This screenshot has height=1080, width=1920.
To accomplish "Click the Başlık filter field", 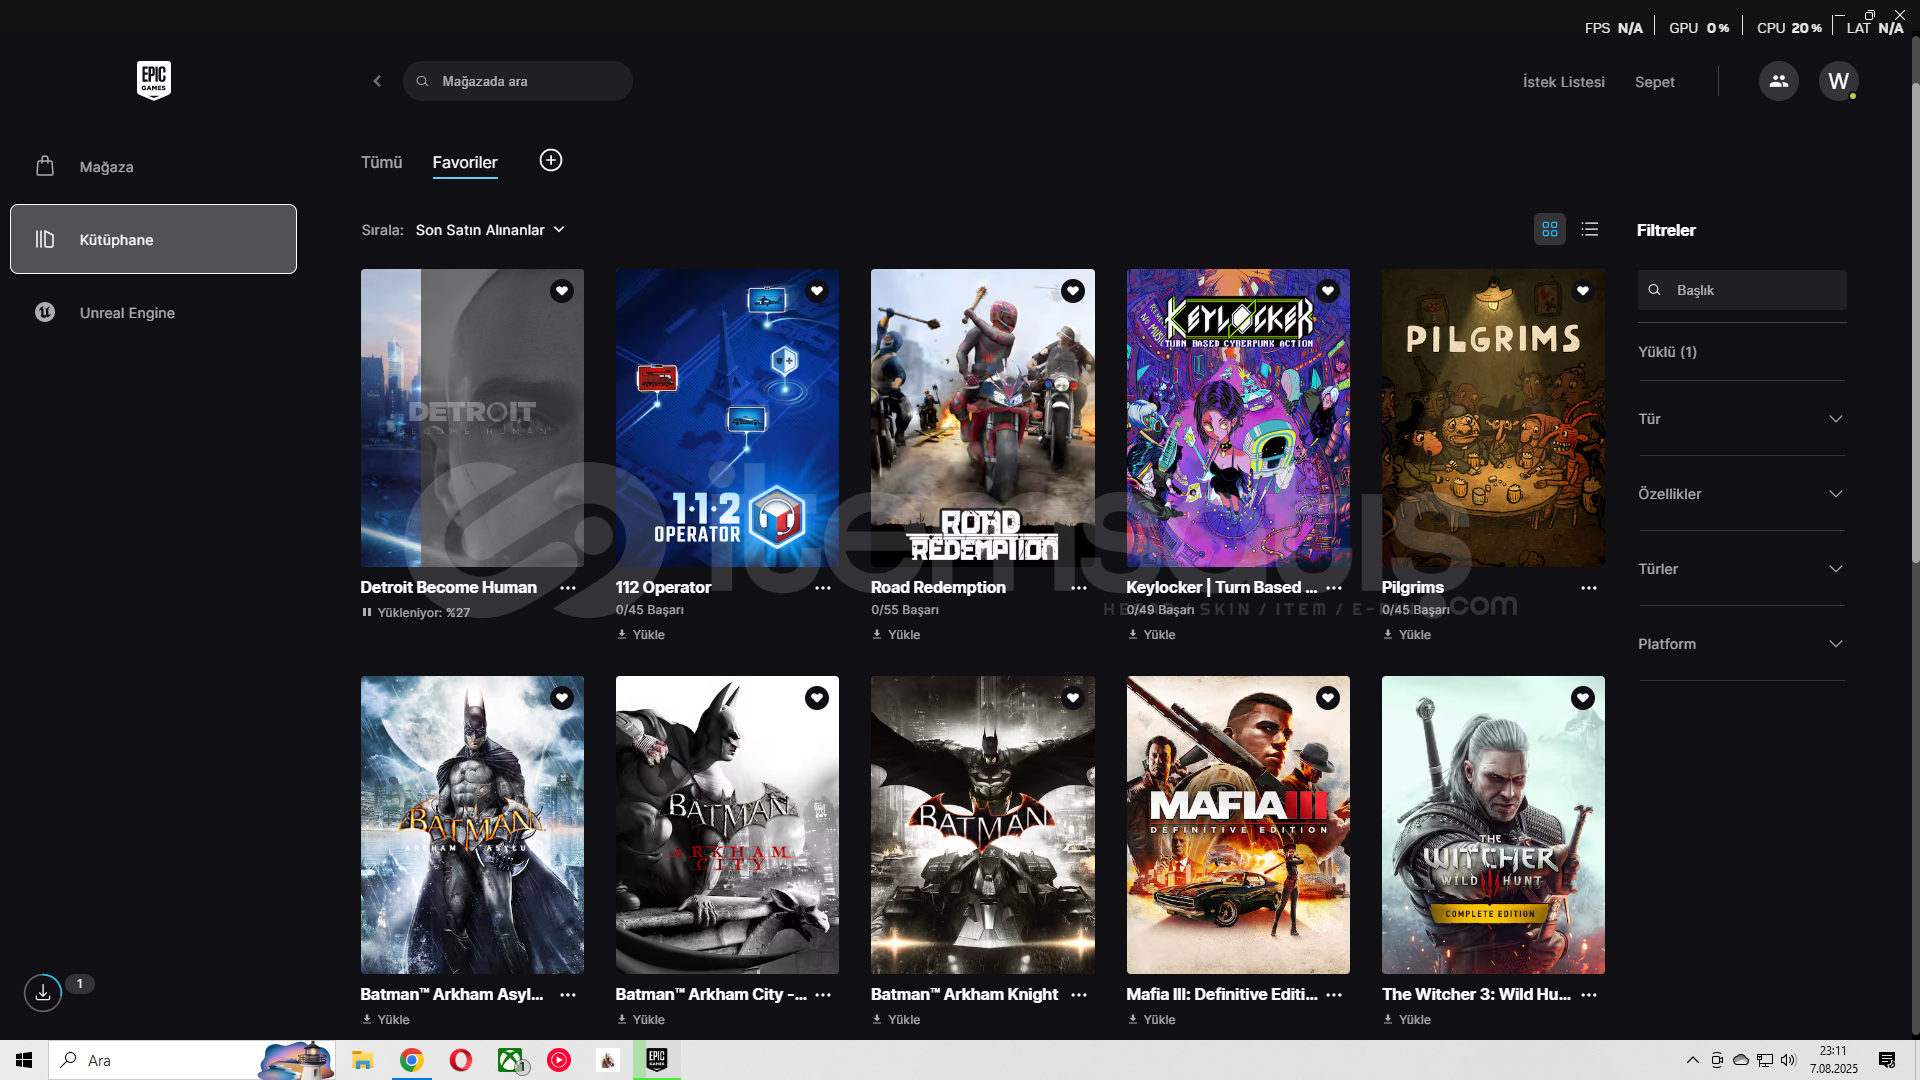I will click(1742, 290).
